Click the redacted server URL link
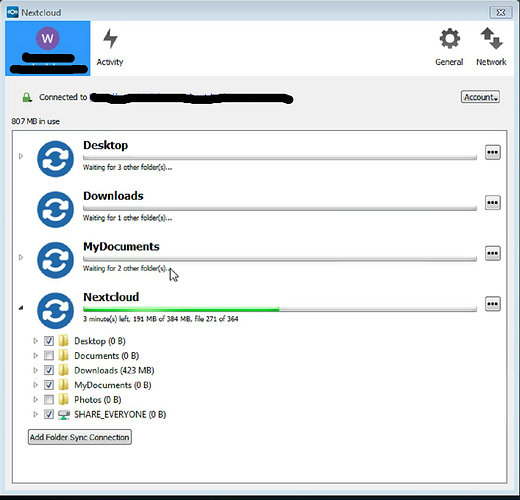This screenshot has height=500, width=520. (192, 98)
